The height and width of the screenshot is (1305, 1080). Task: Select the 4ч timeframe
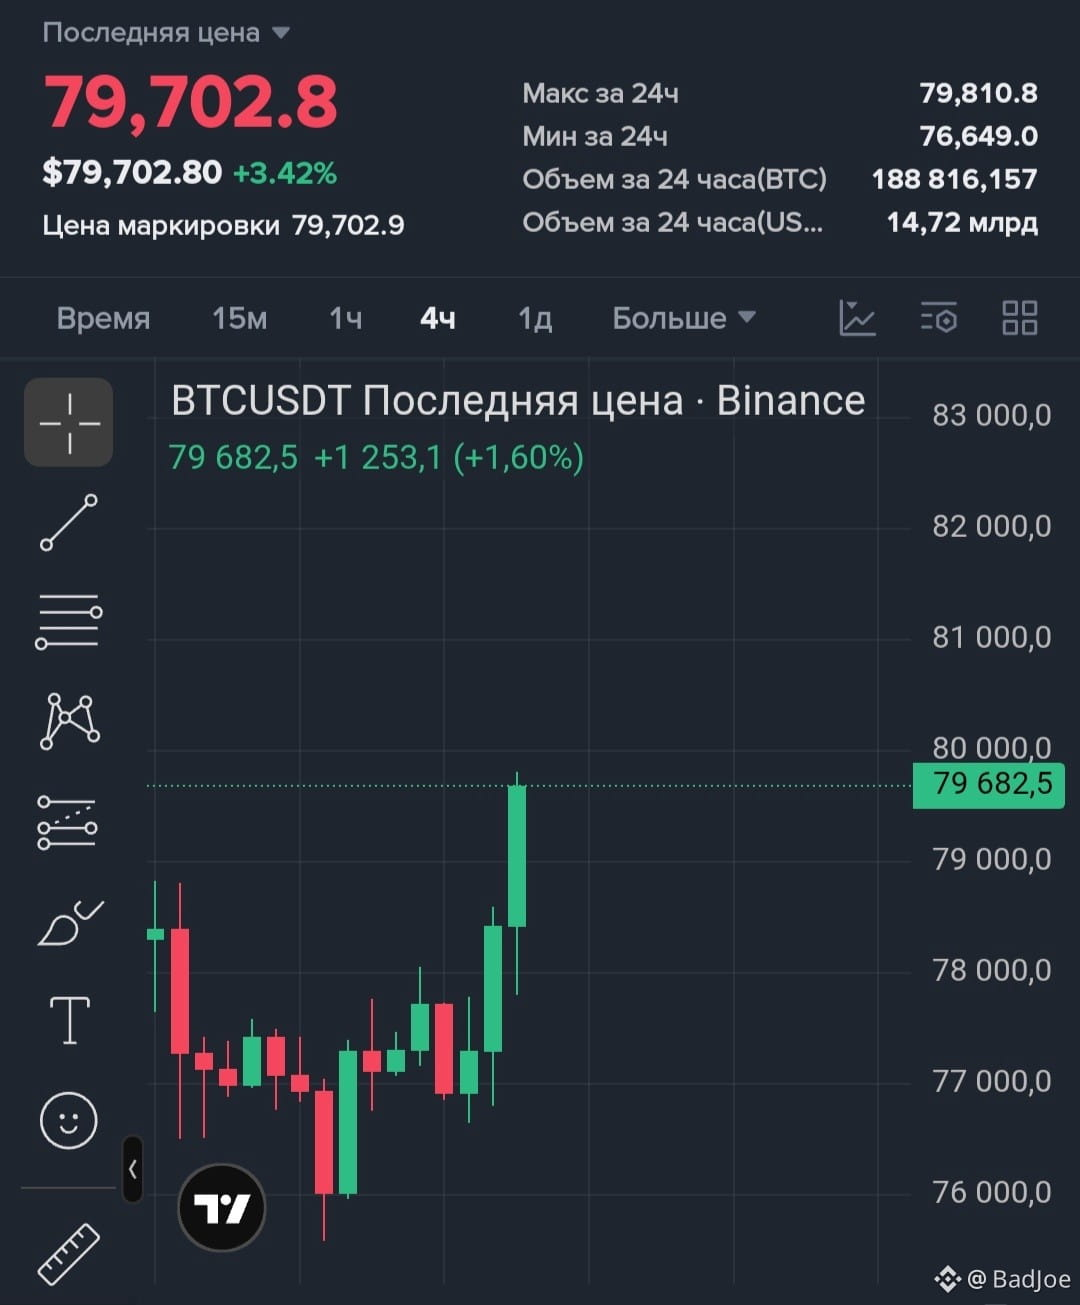coord(438,318)
